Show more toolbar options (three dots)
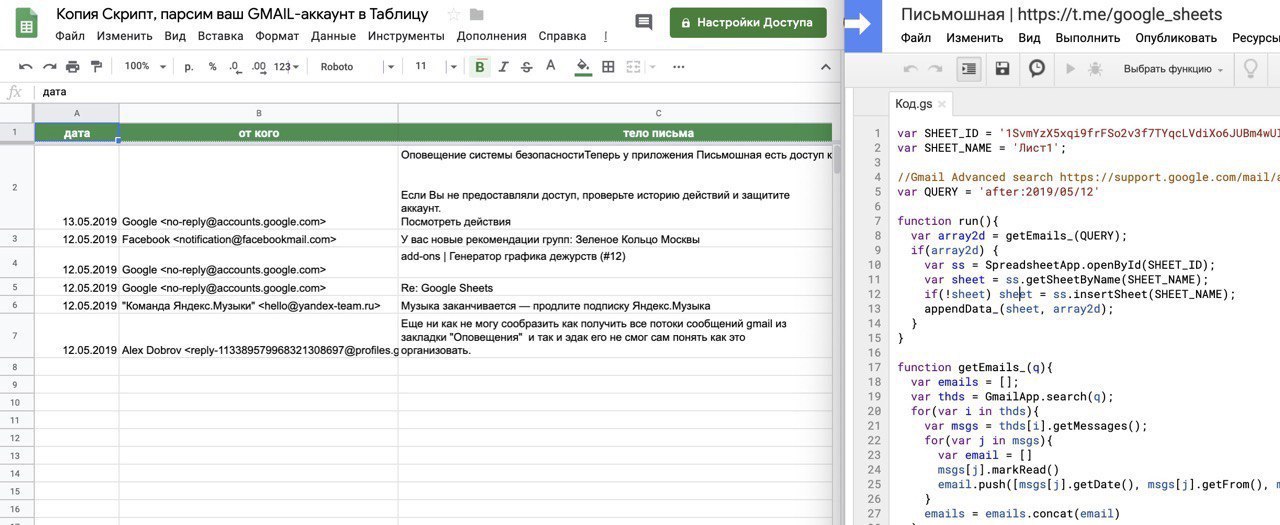The height and width of the screenshot is (525, 1280). pos(679,67)
